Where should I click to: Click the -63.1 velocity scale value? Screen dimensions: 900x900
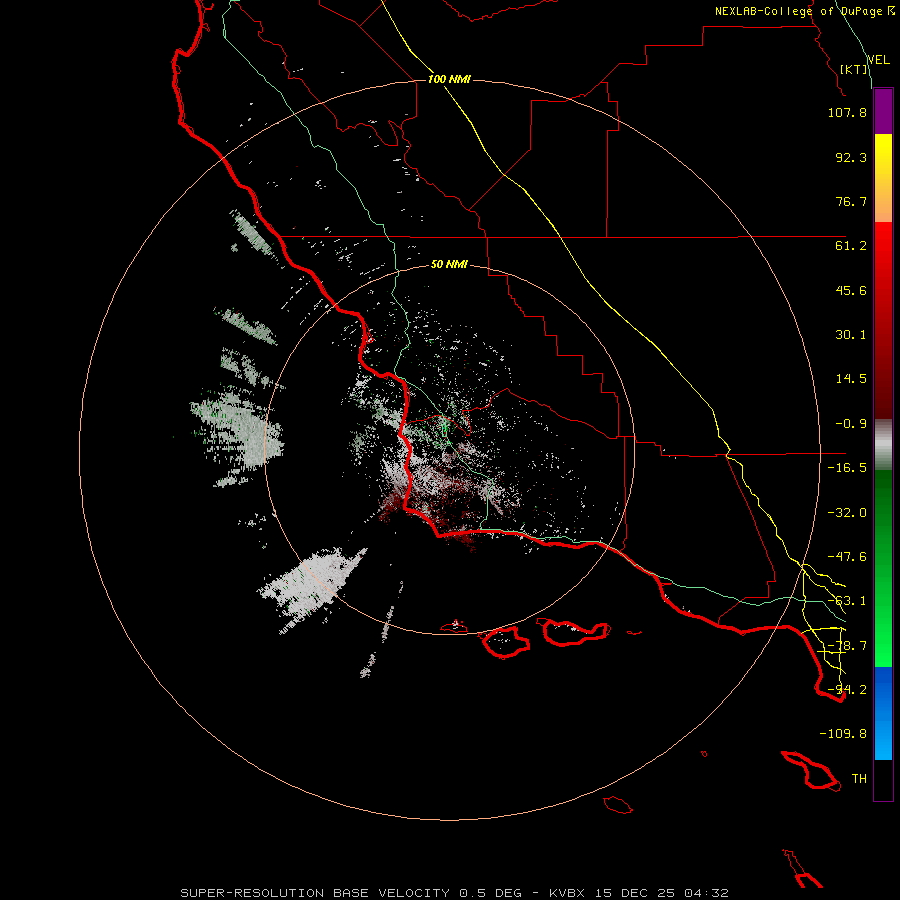click(847, 601)
